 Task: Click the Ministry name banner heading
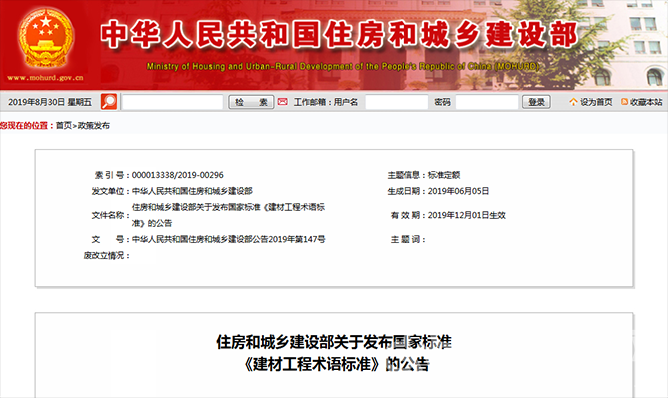tap(339, 35)
